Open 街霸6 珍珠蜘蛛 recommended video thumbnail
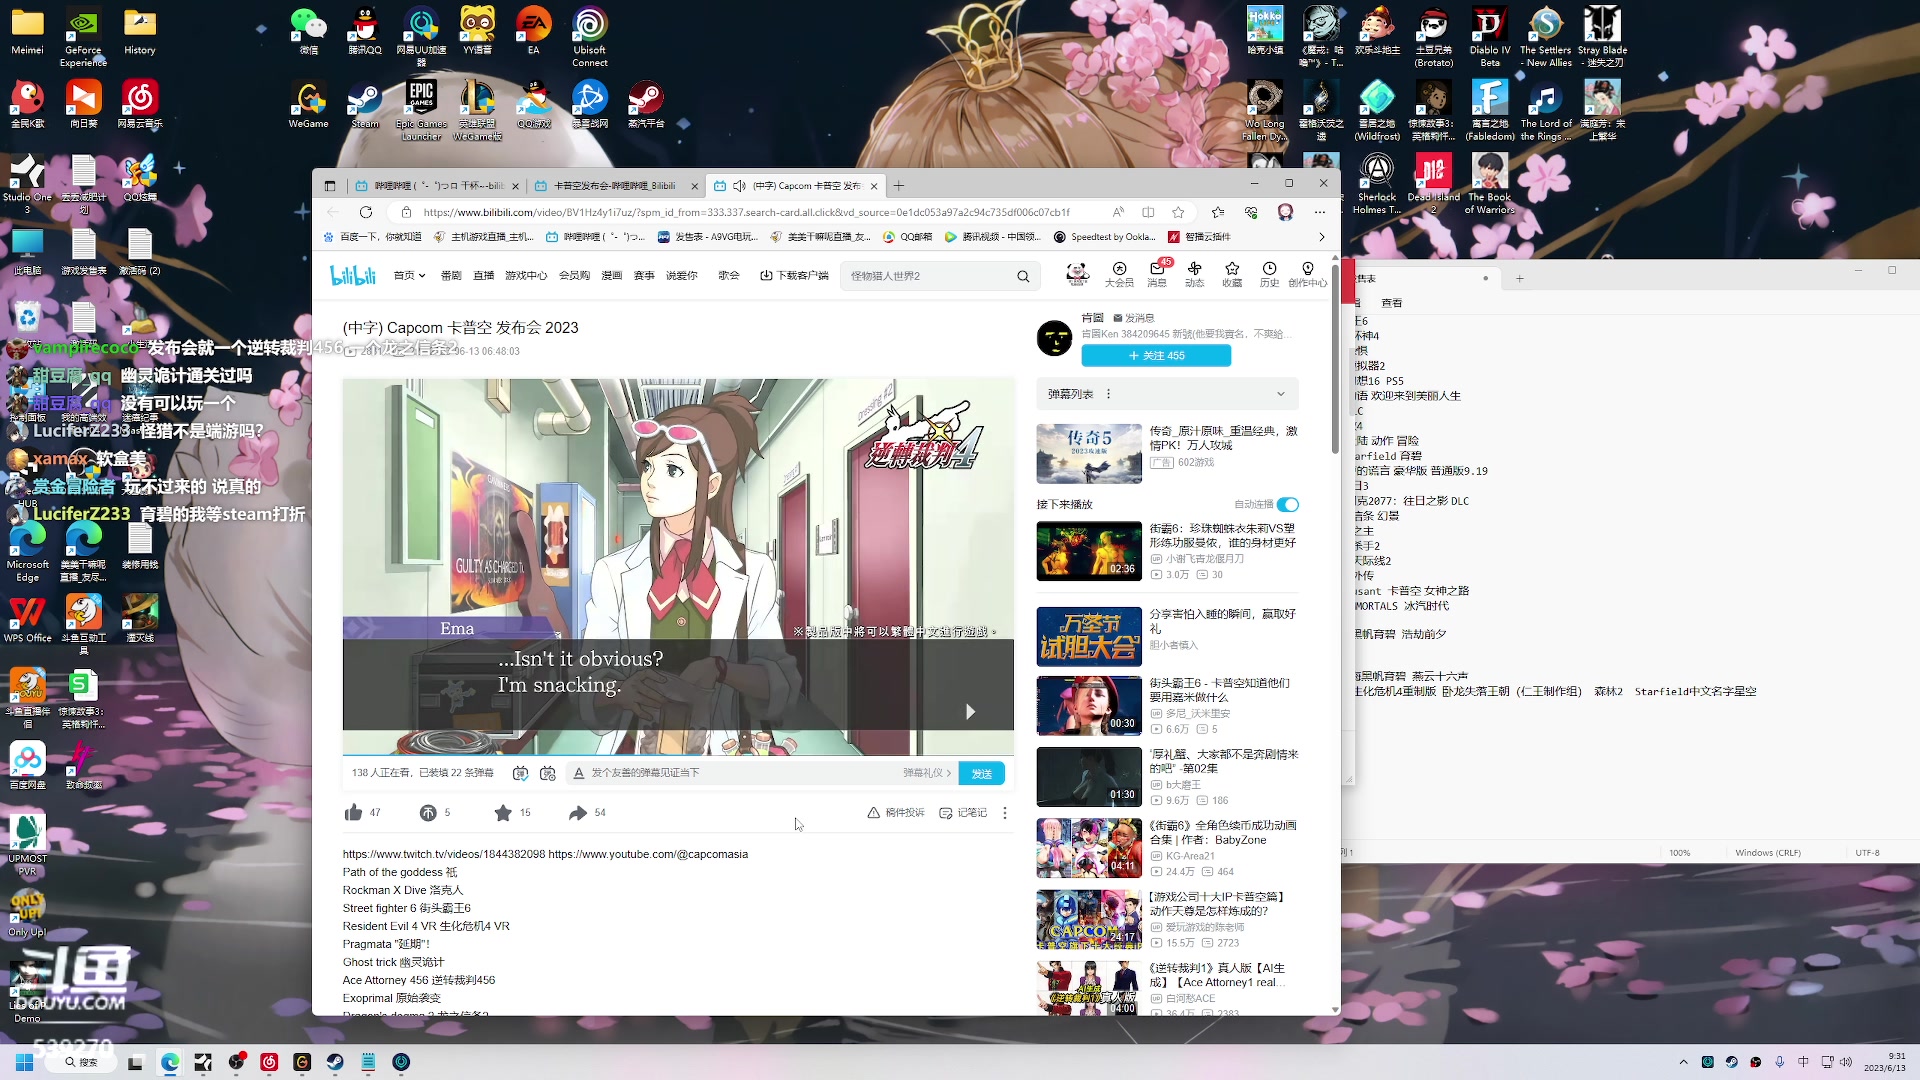This screenshot has width=1920, height=1080. tap(1089, 551)
